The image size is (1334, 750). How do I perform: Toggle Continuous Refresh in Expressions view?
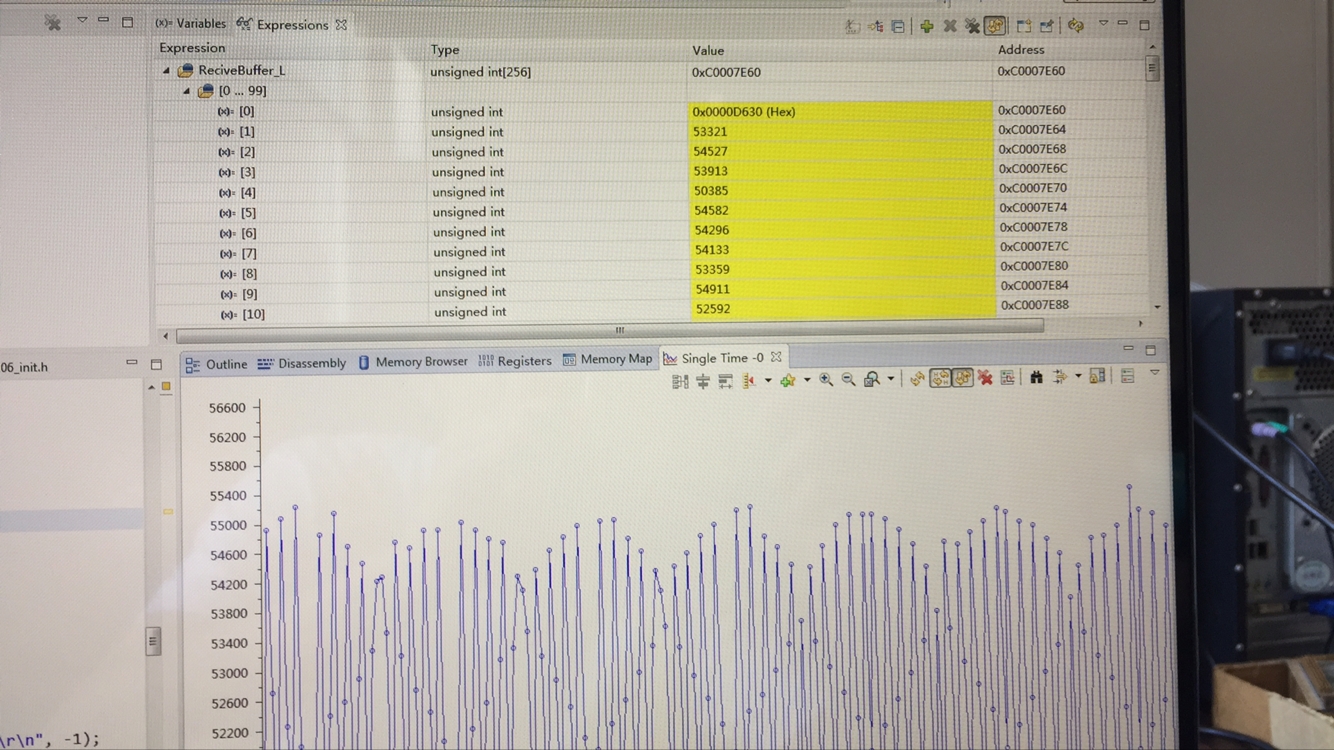pyautogui.click(x=995, y=26)
